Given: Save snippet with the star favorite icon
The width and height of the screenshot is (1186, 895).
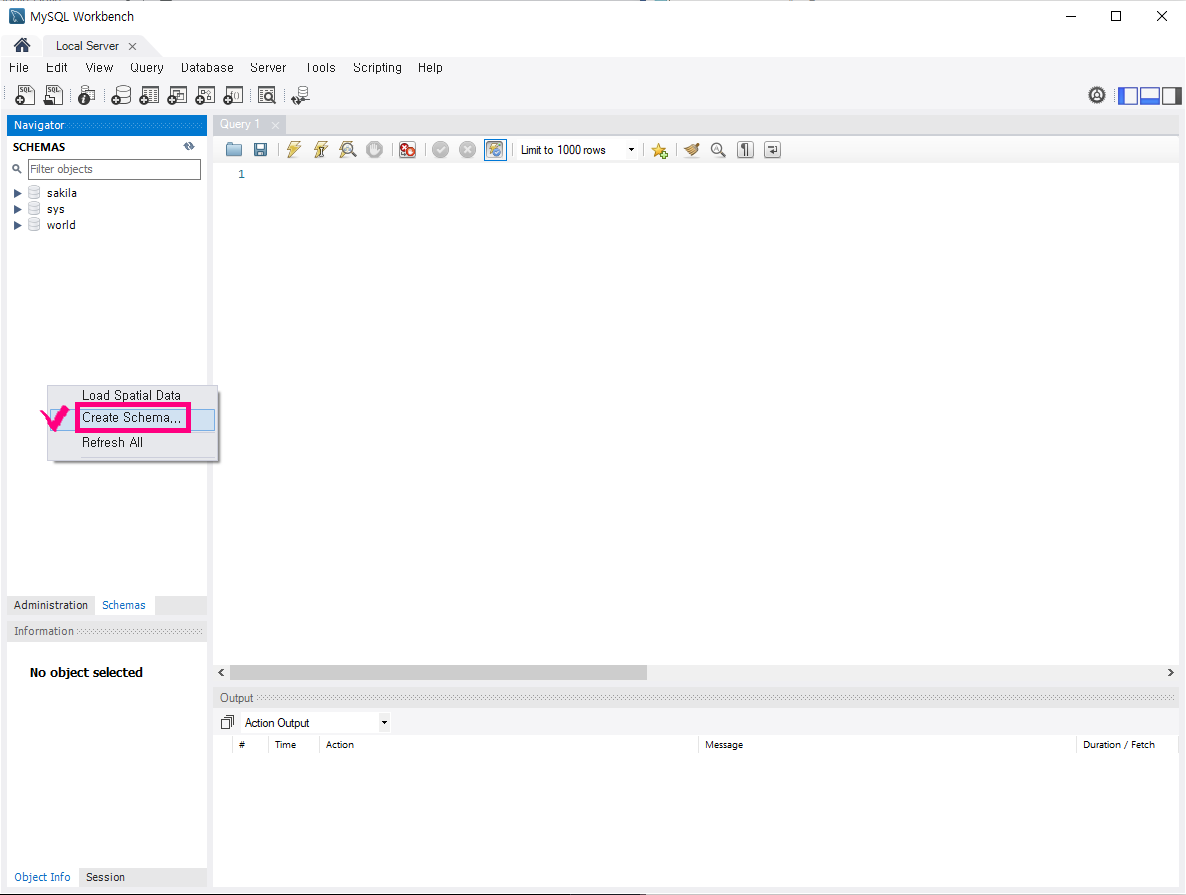Looking at the screenshot, I should pyautogui.click(x=660, y=150).
